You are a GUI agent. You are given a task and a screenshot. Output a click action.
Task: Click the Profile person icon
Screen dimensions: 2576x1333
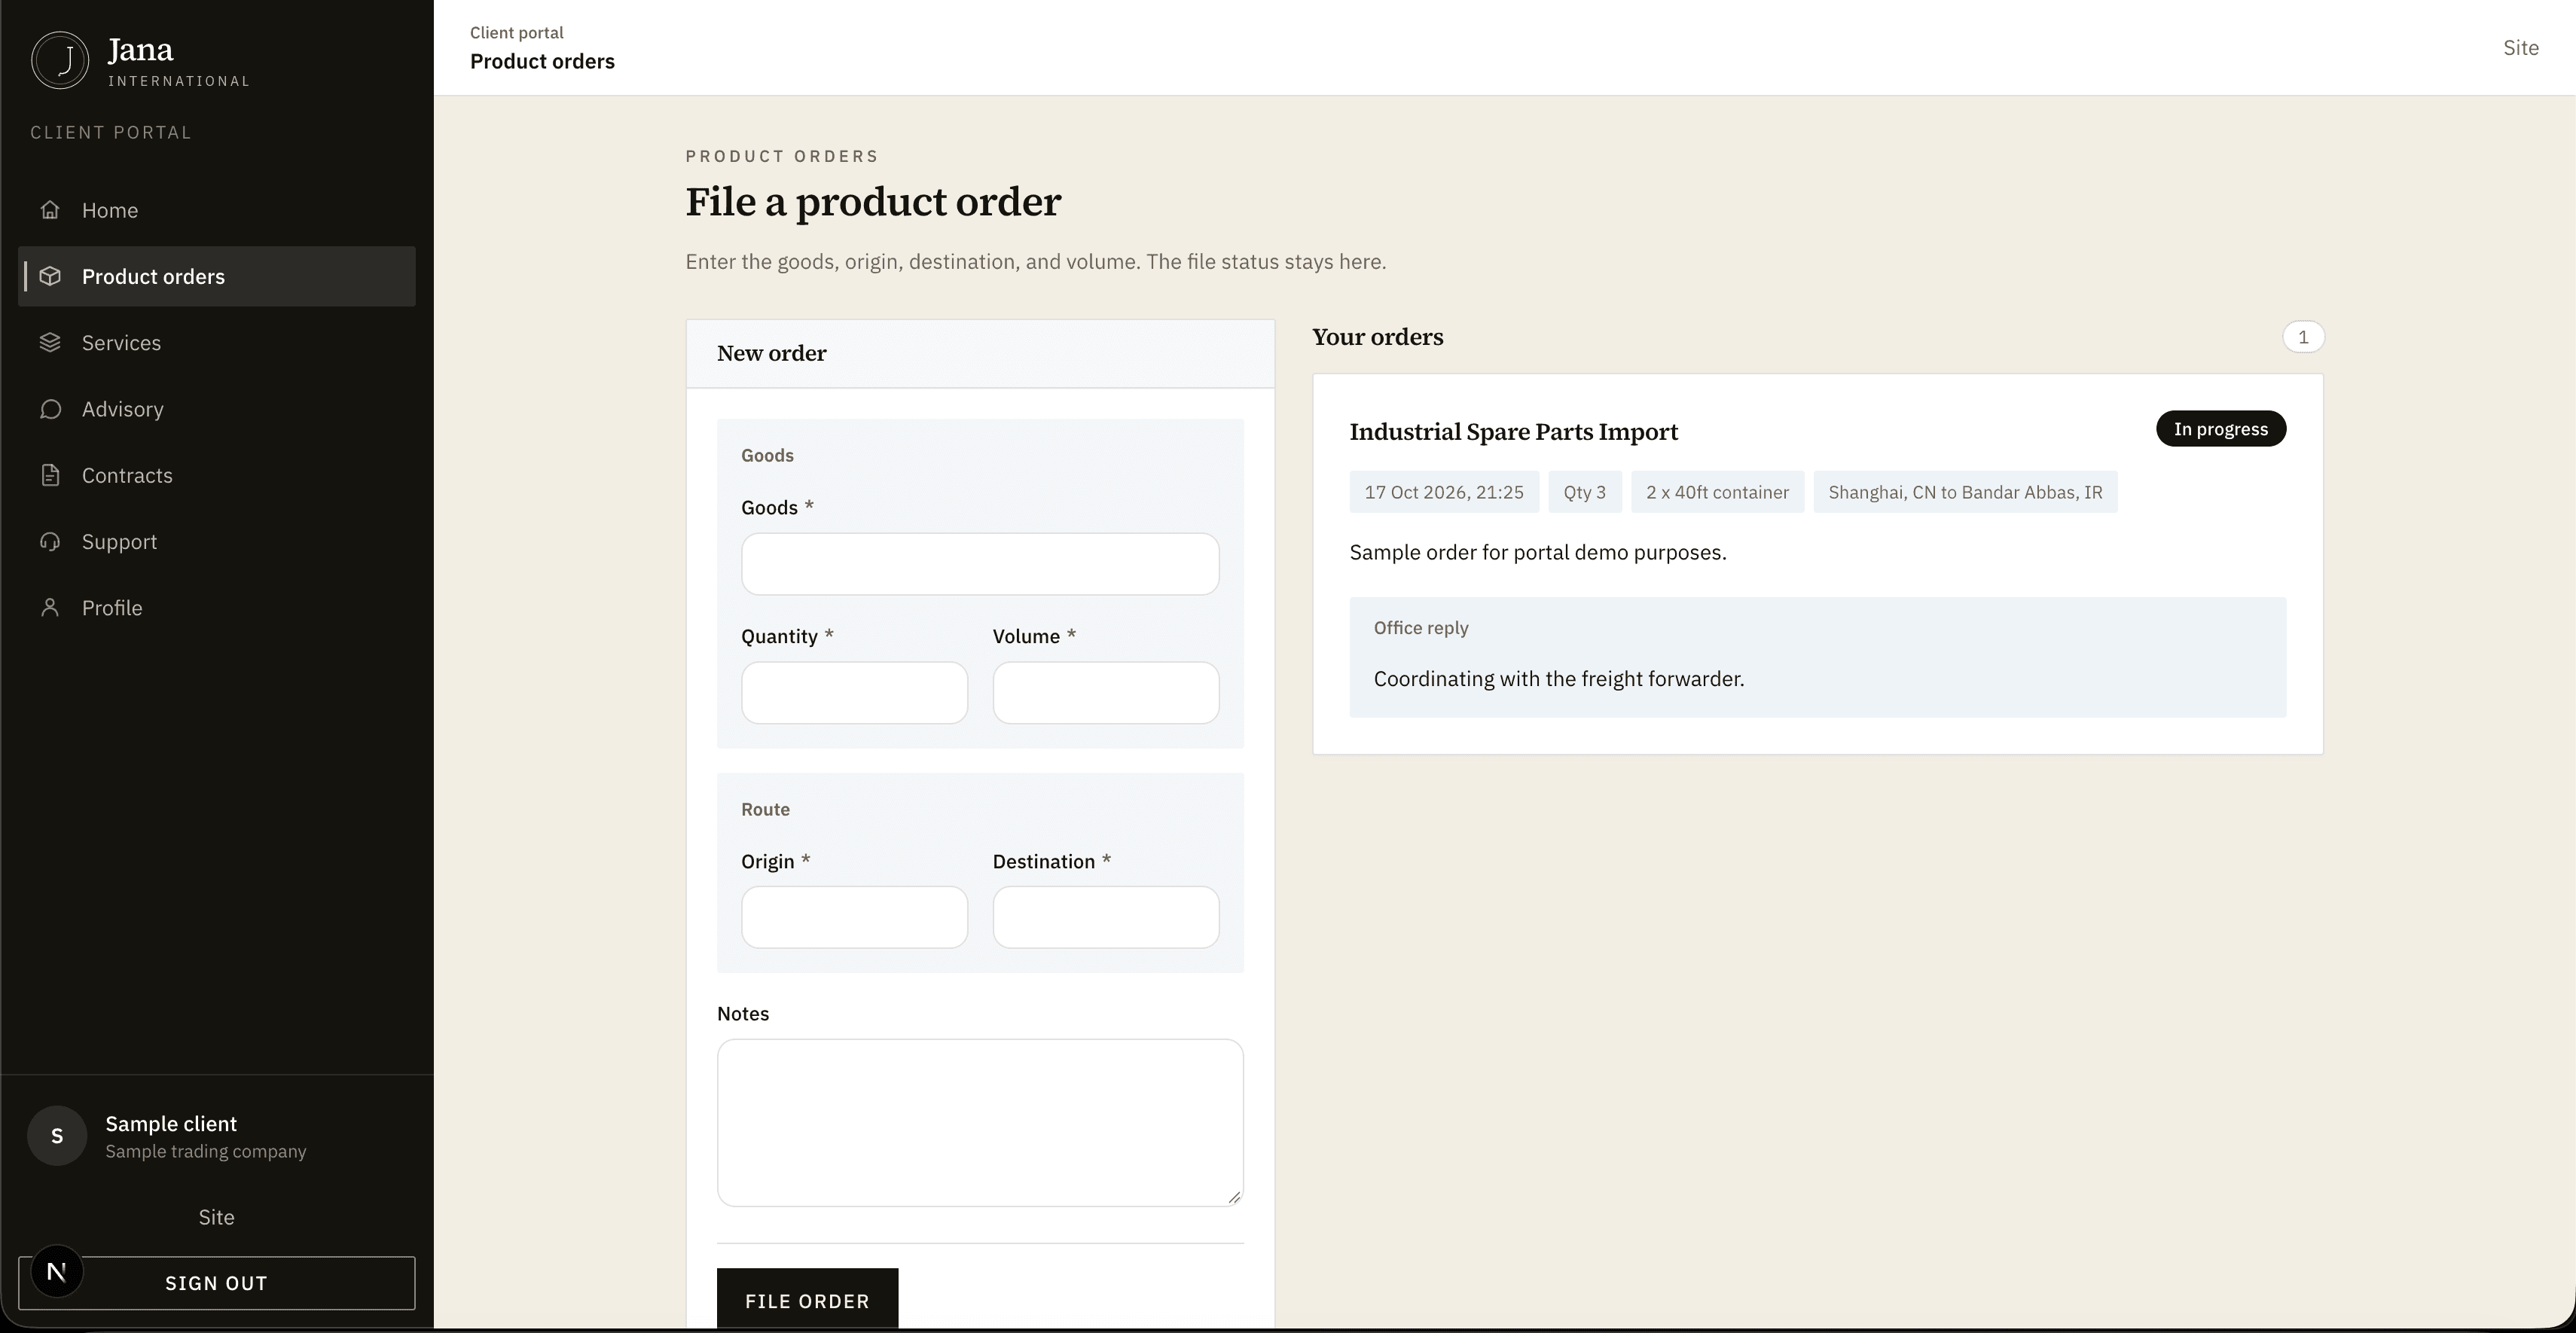click(50, 607)
